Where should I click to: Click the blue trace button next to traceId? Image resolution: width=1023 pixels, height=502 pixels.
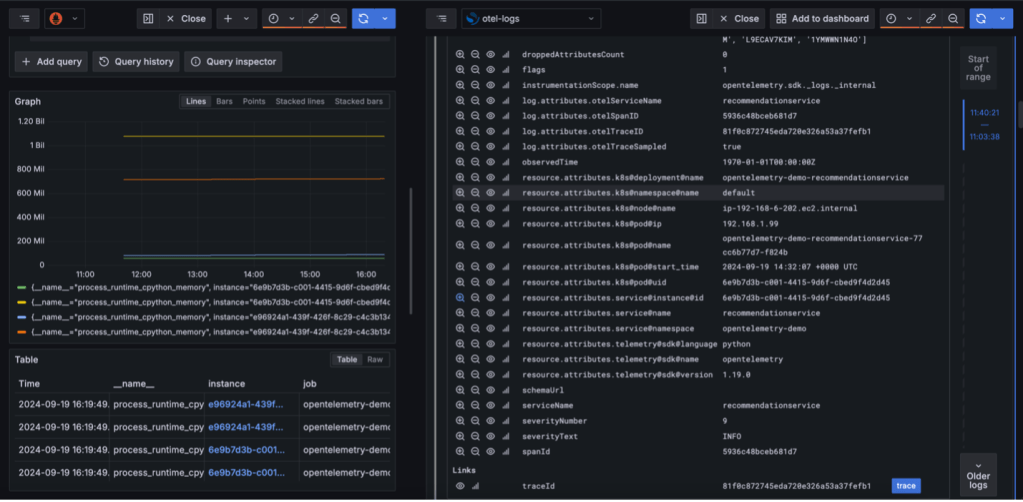906,486
